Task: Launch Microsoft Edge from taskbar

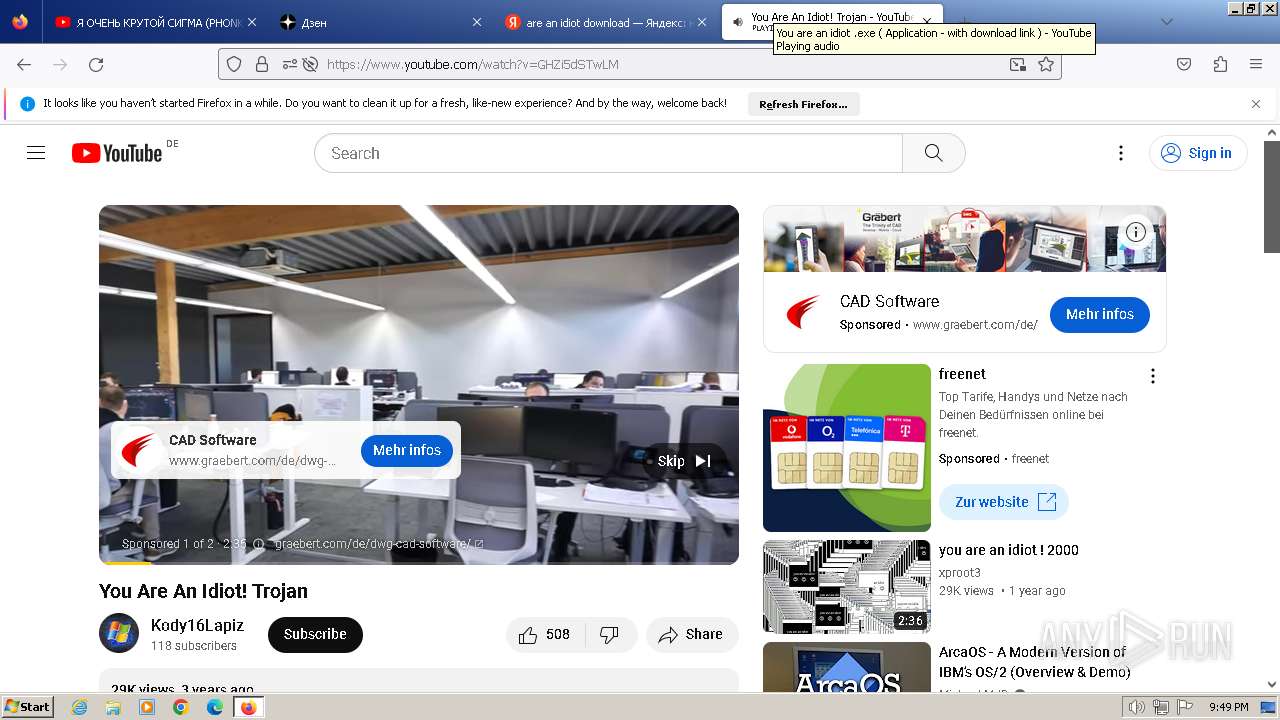Action: (x=215, y=707)
